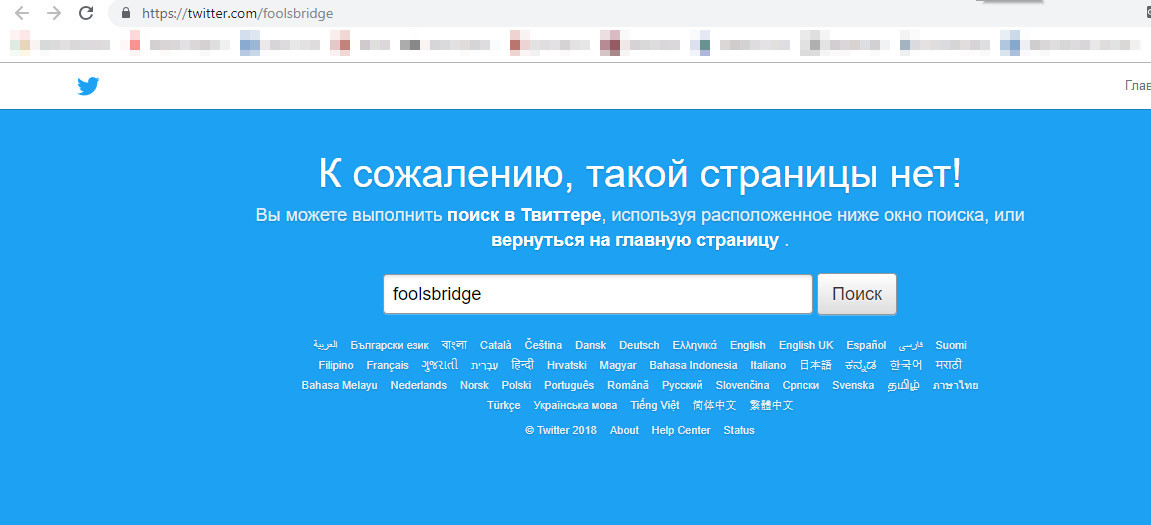Select हिन्दी language link

(523, 365)
